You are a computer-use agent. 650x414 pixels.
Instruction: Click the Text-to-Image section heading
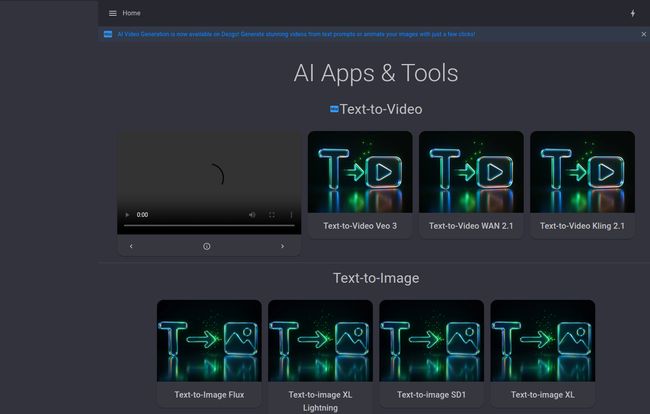click(x=376, y=278)
